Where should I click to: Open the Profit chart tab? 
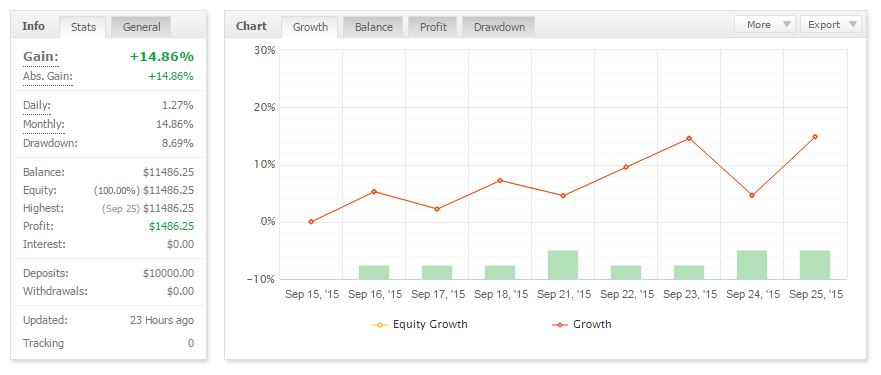[433, 27]
